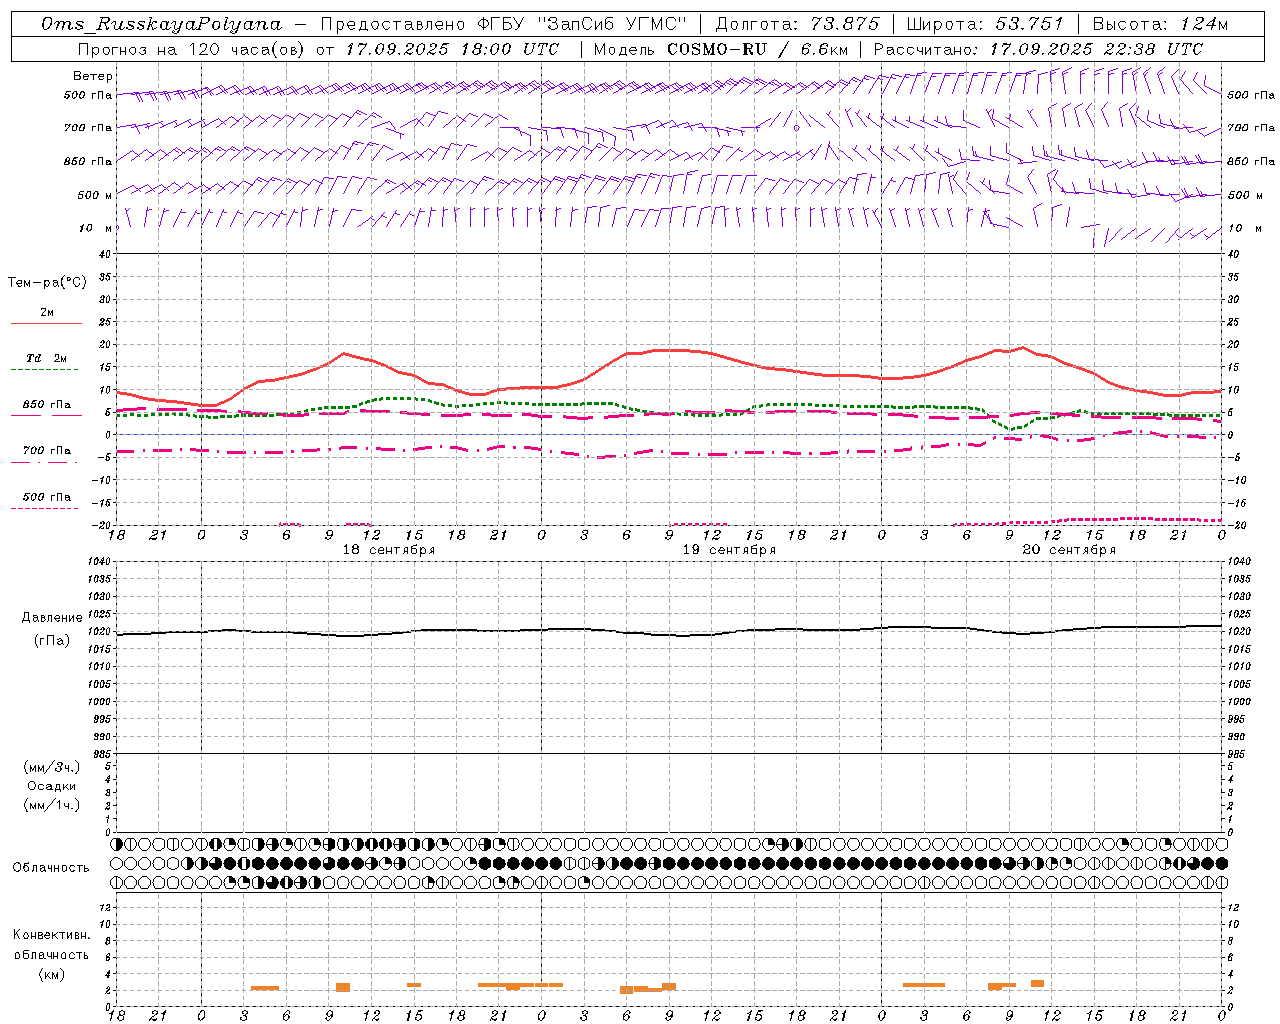The height and width of the screenshot is (1024, 1280).
Task: Click the (мм/1ч.) precipitation unit label
Action: [52, 805]
